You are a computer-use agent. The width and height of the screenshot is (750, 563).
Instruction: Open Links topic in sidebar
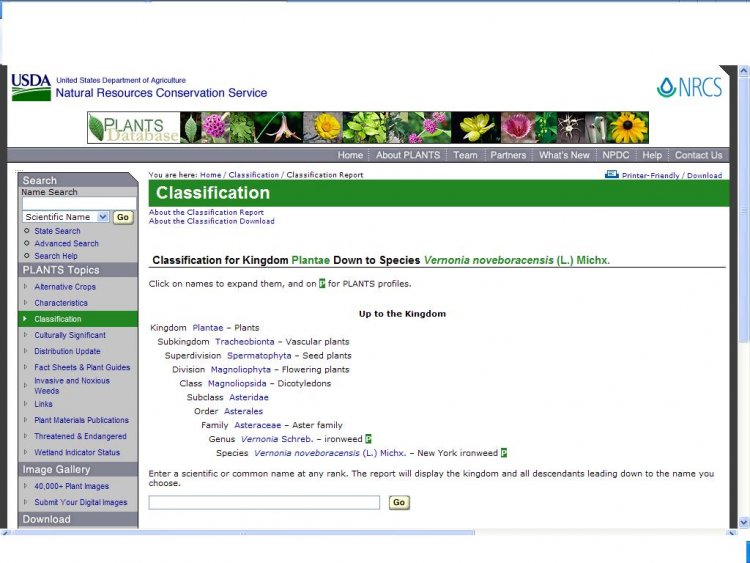click(x=43, y=404)
